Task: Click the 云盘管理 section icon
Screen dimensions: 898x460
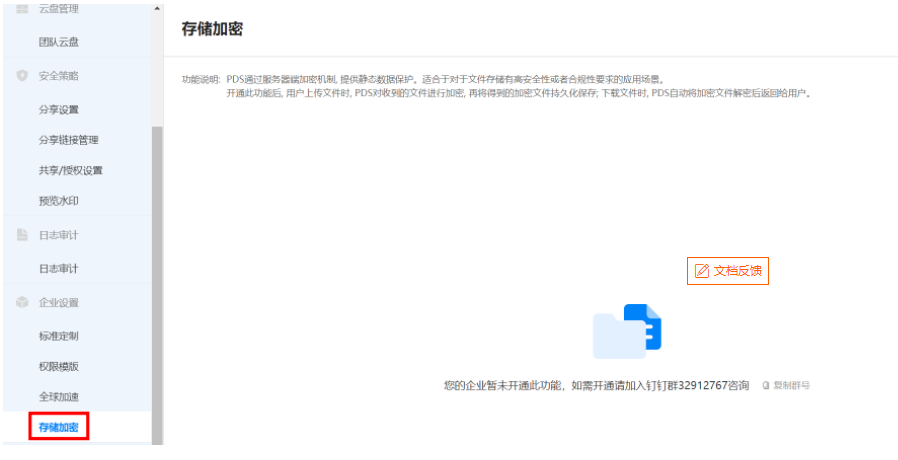Action: [x=22, y=8]
